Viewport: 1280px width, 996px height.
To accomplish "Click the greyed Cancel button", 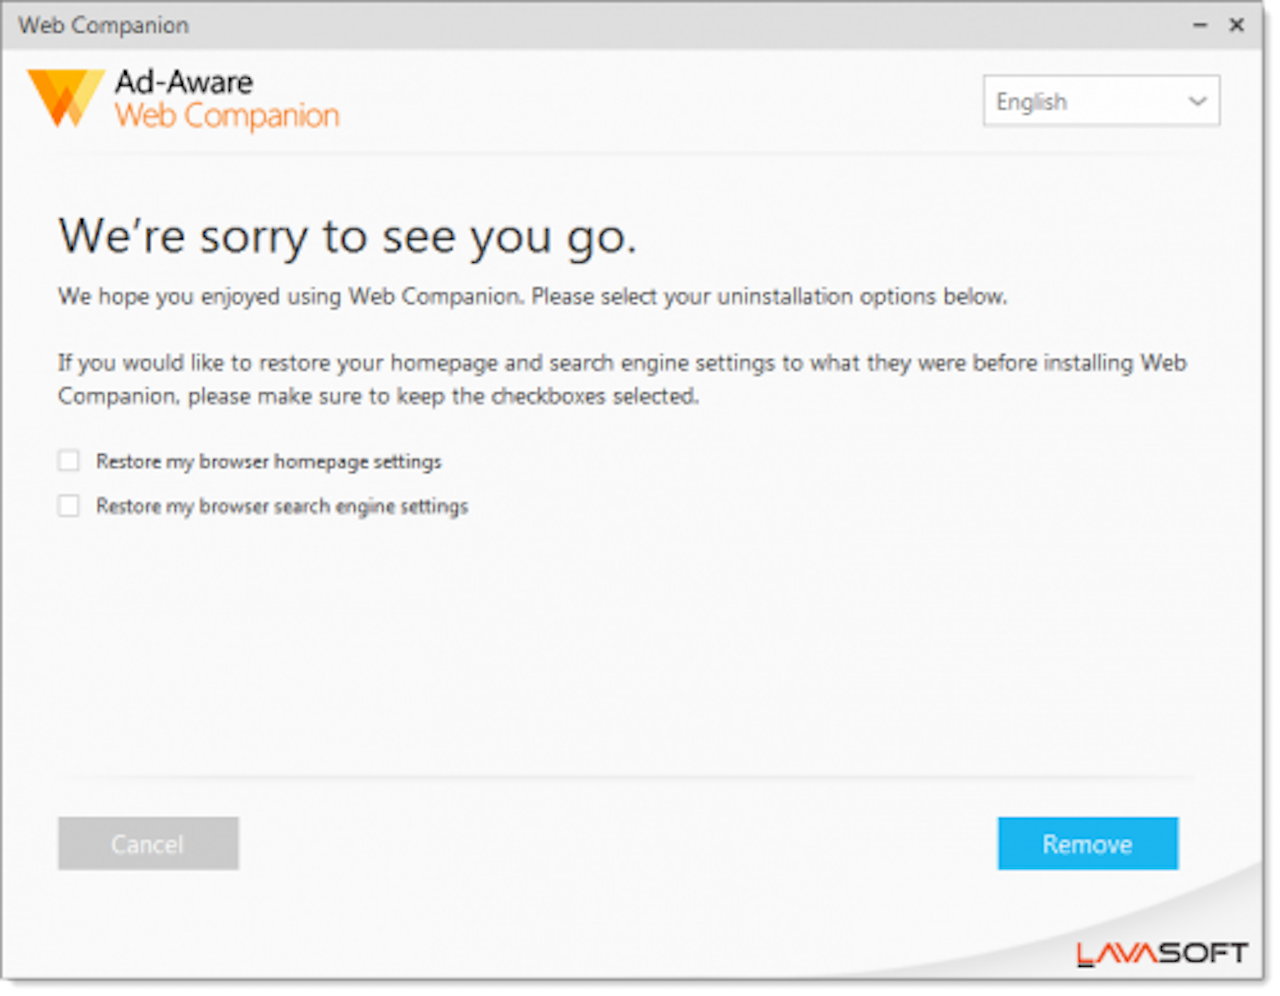I will coord(148,844).
